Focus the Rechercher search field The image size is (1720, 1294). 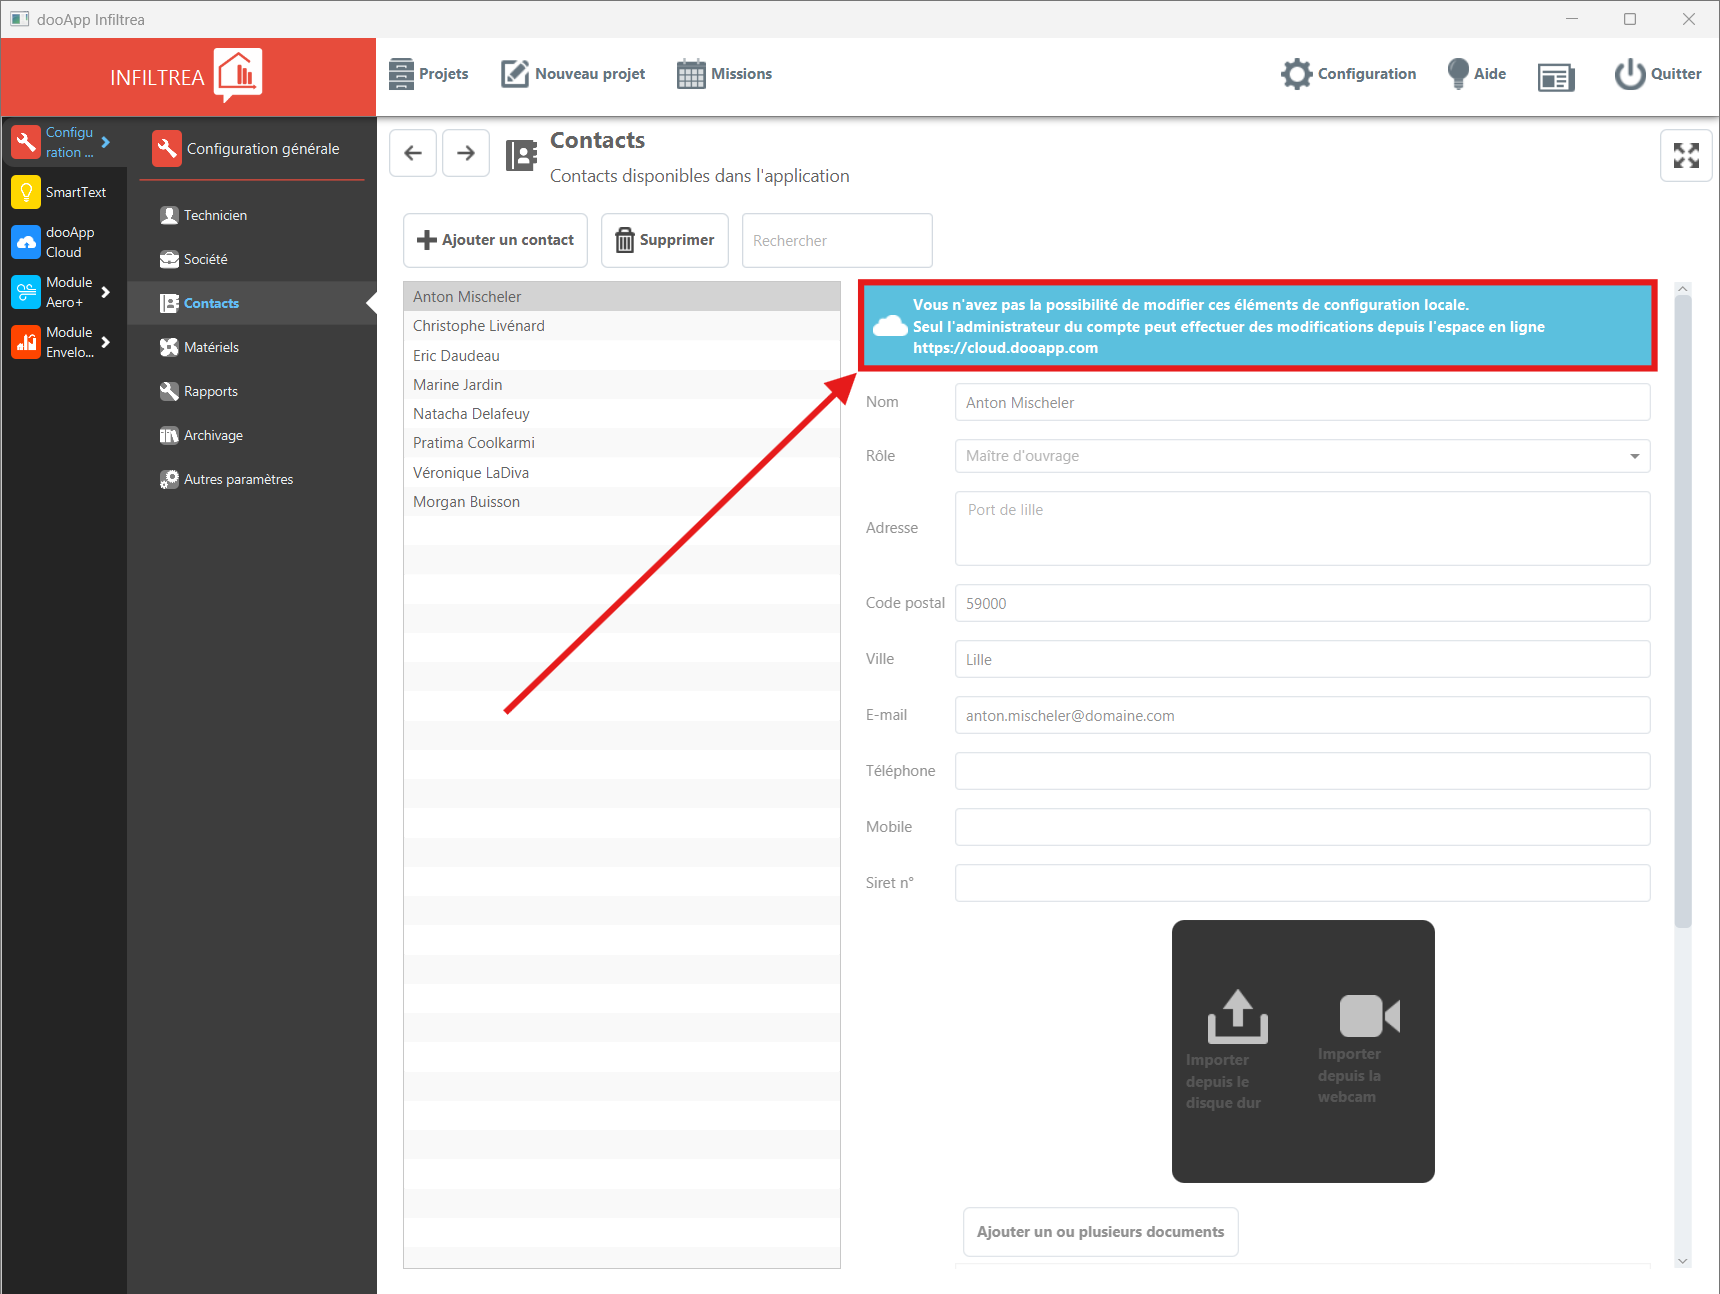coord(837,240)
